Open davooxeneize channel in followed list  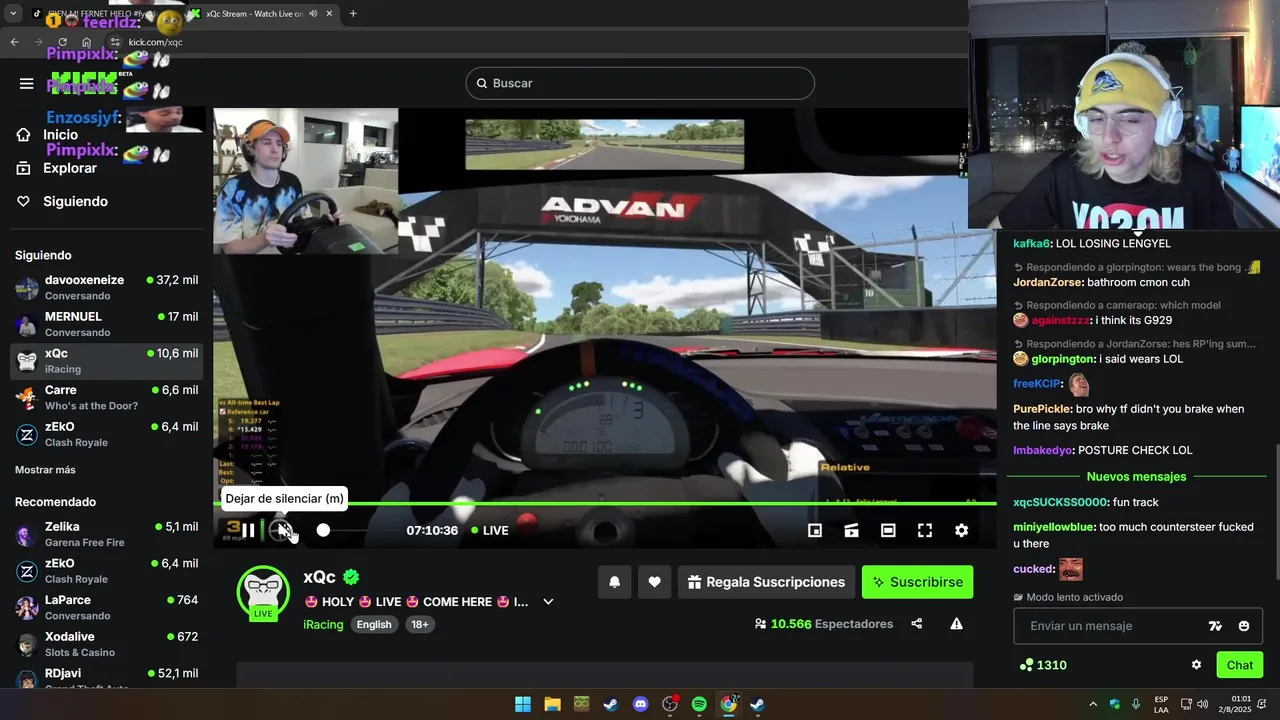point(106,288)
